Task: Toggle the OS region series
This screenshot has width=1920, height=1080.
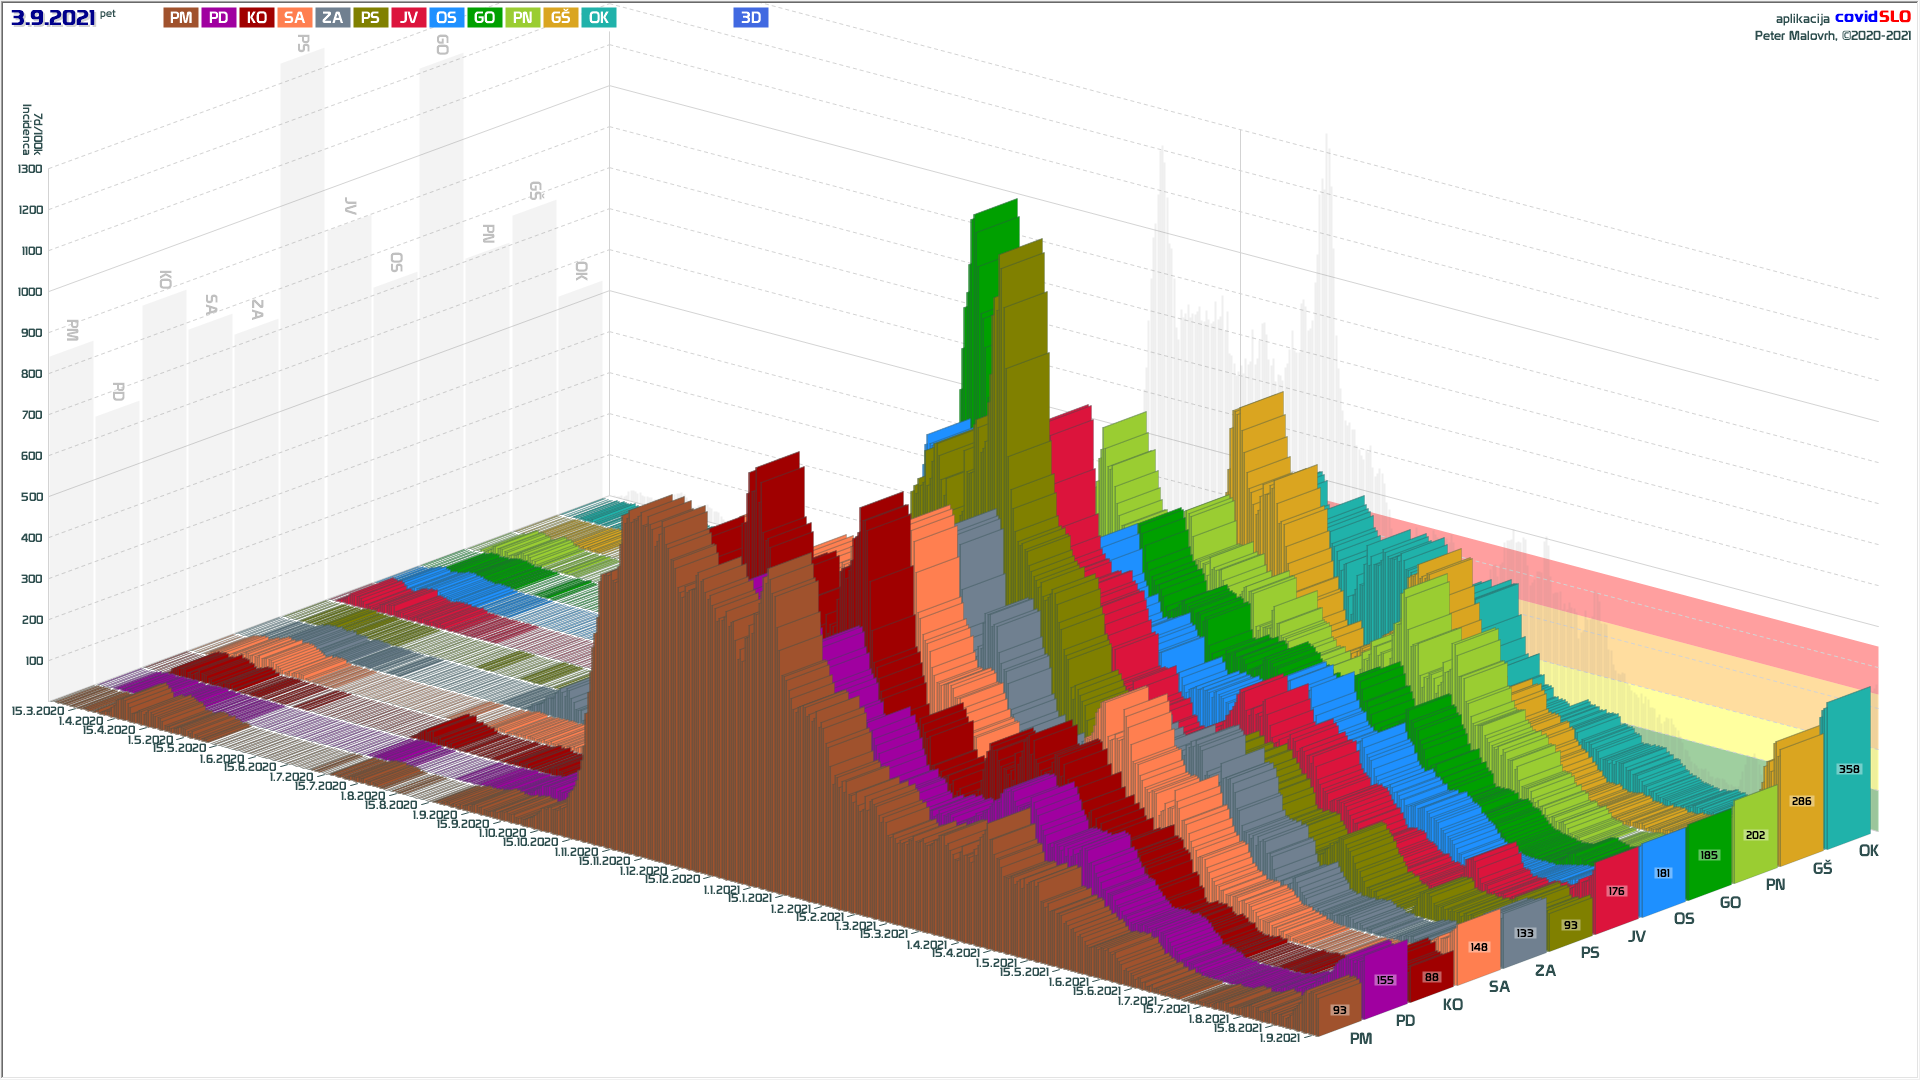Action: [x=446, y=18]
